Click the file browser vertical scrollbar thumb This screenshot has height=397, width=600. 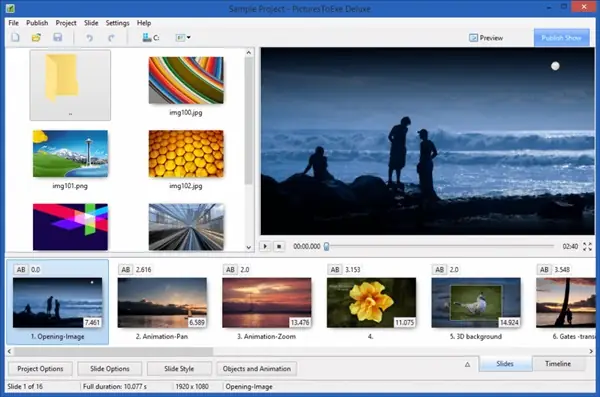coord(249,121)
